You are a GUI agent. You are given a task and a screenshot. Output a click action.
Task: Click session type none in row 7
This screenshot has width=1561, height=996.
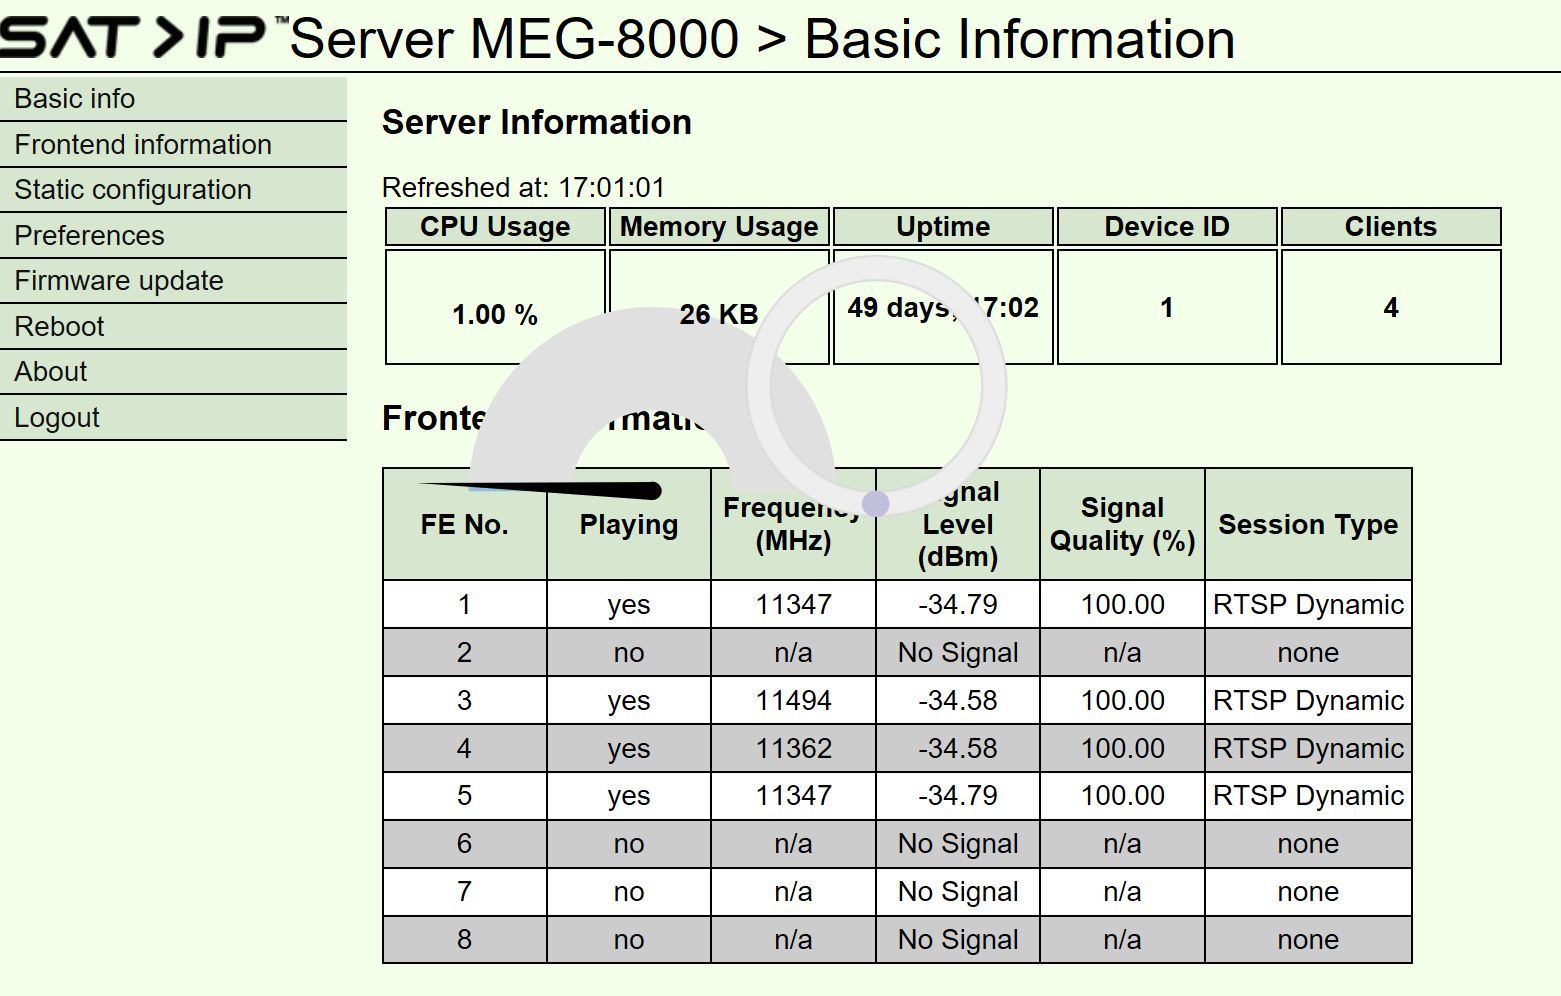pos(1308,892)
